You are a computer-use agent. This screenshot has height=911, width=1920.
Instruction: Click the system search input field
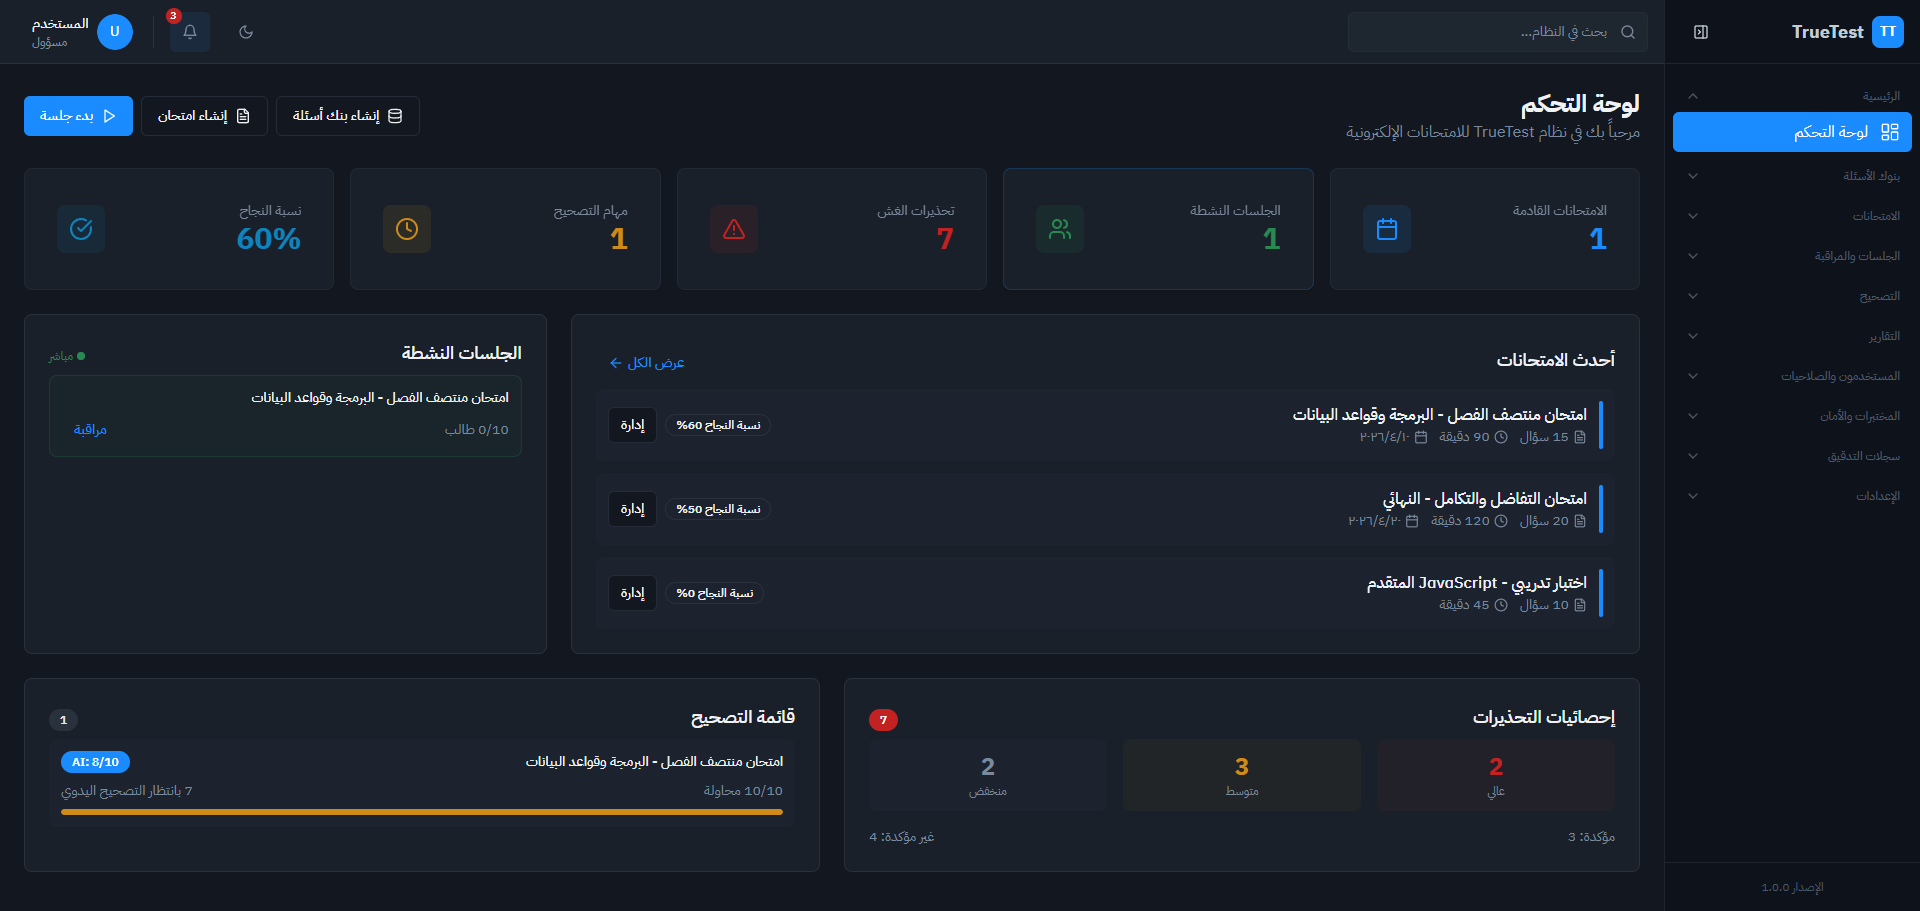[x=1490, y=32]
